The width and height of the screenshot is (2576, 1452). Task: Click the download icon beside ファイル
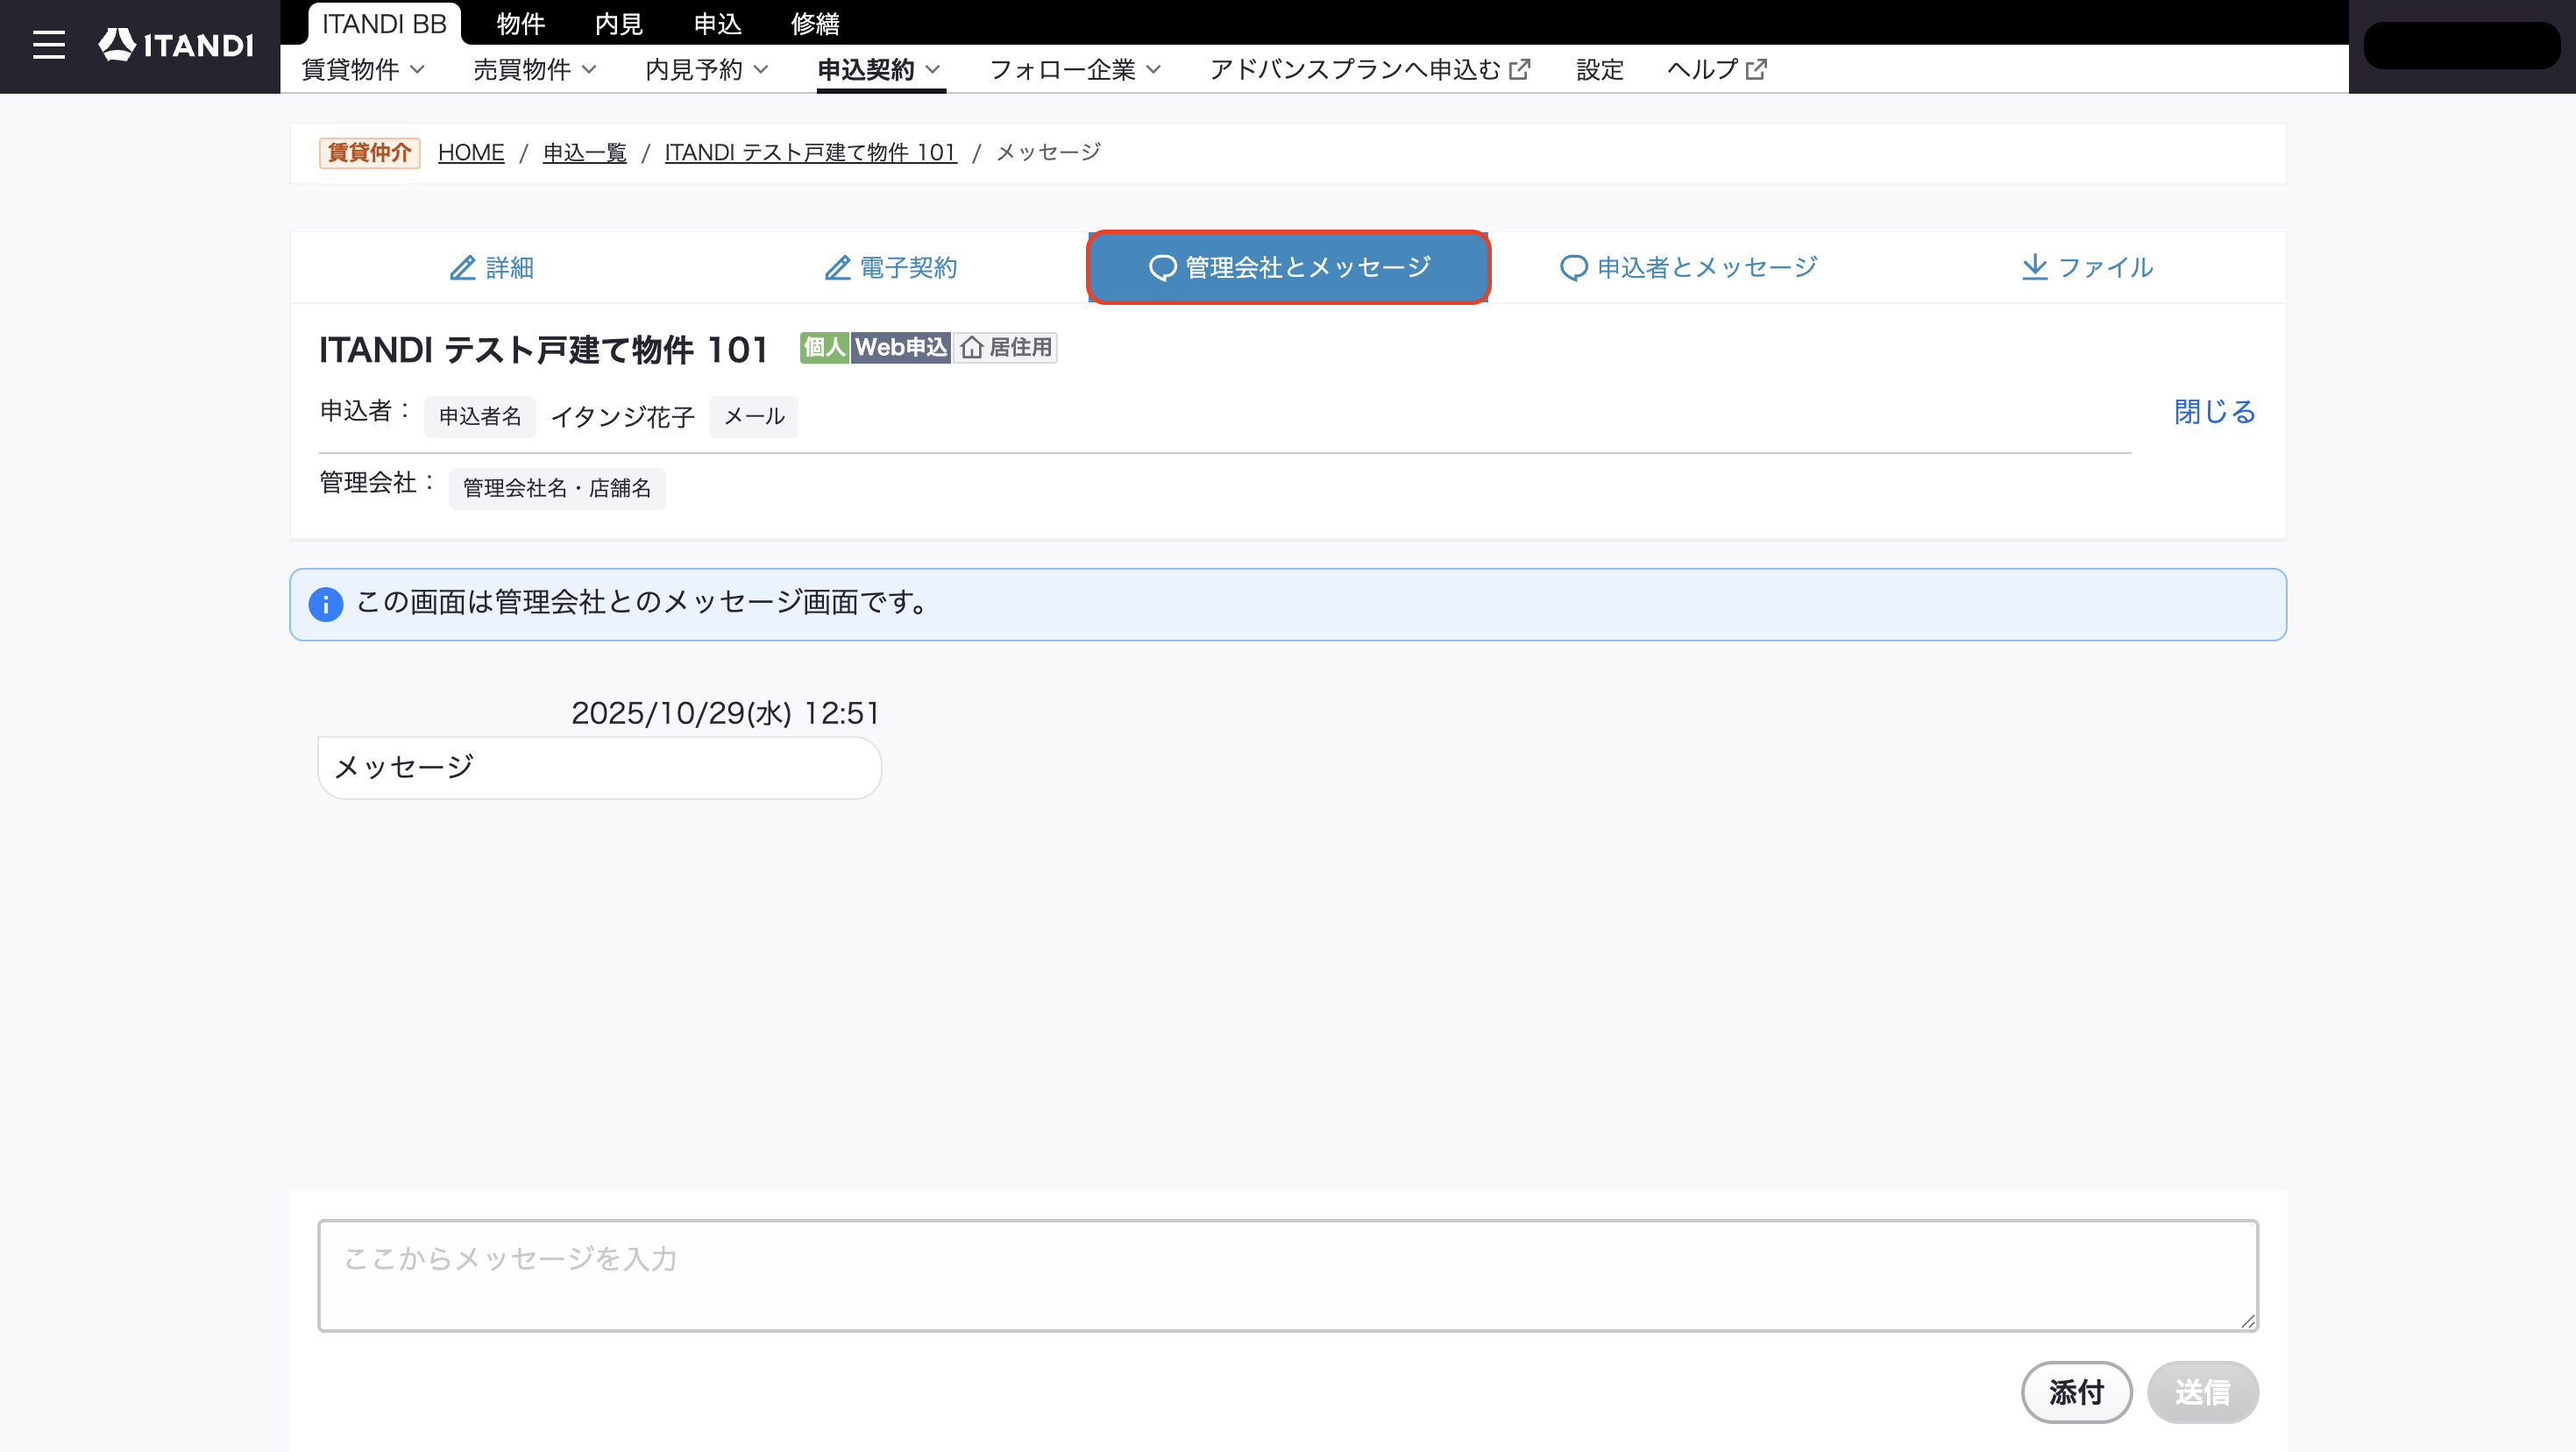click(2034, 267)
